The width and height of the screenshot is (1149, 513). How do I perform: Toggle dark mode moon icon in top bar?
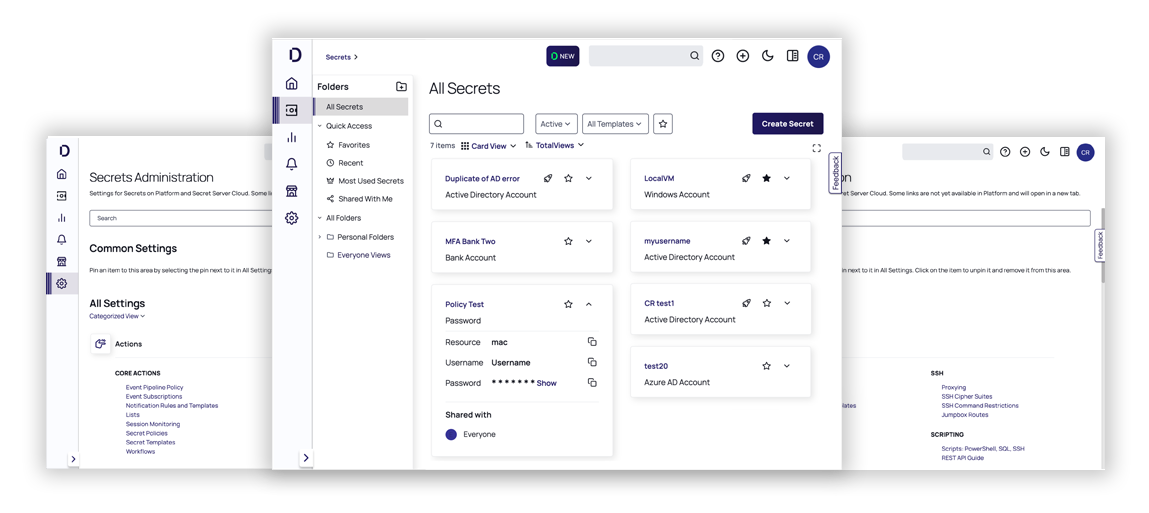[767, 56]
